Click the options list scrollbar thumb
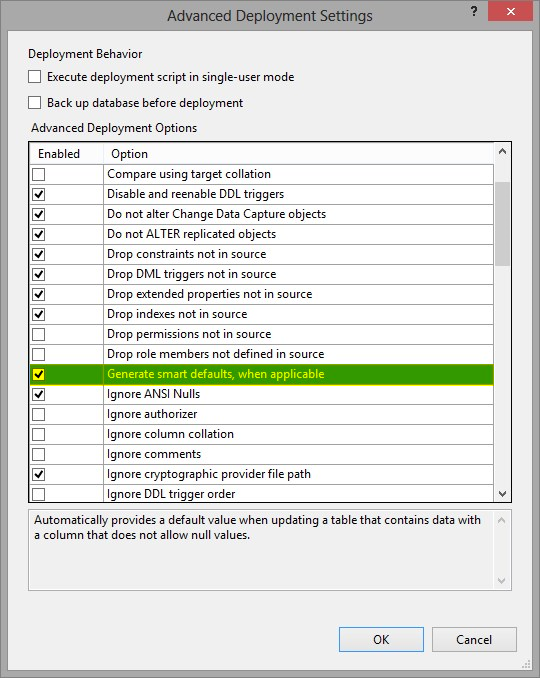The image size is (540, 678). click(x=502, y=224)
